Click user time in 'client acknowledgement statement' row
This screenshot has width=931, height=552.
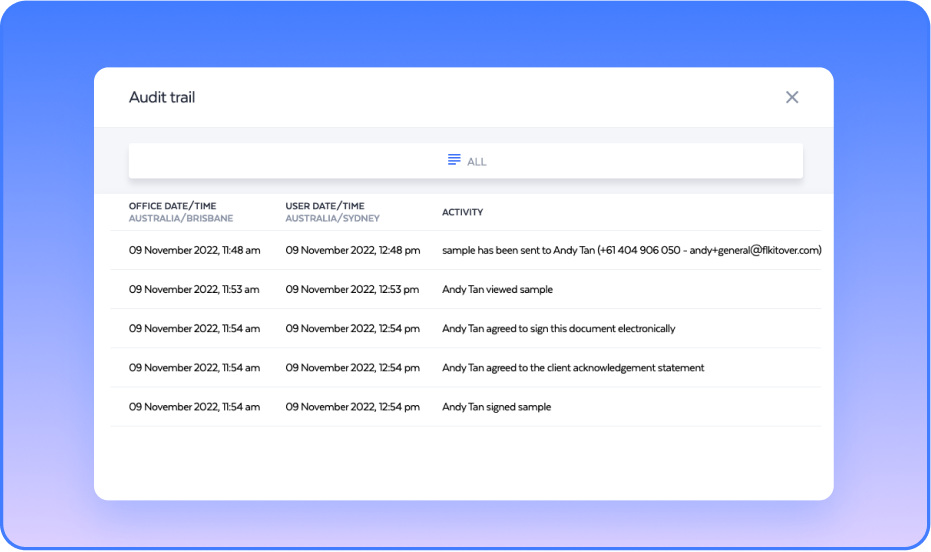tap(353, 368)
